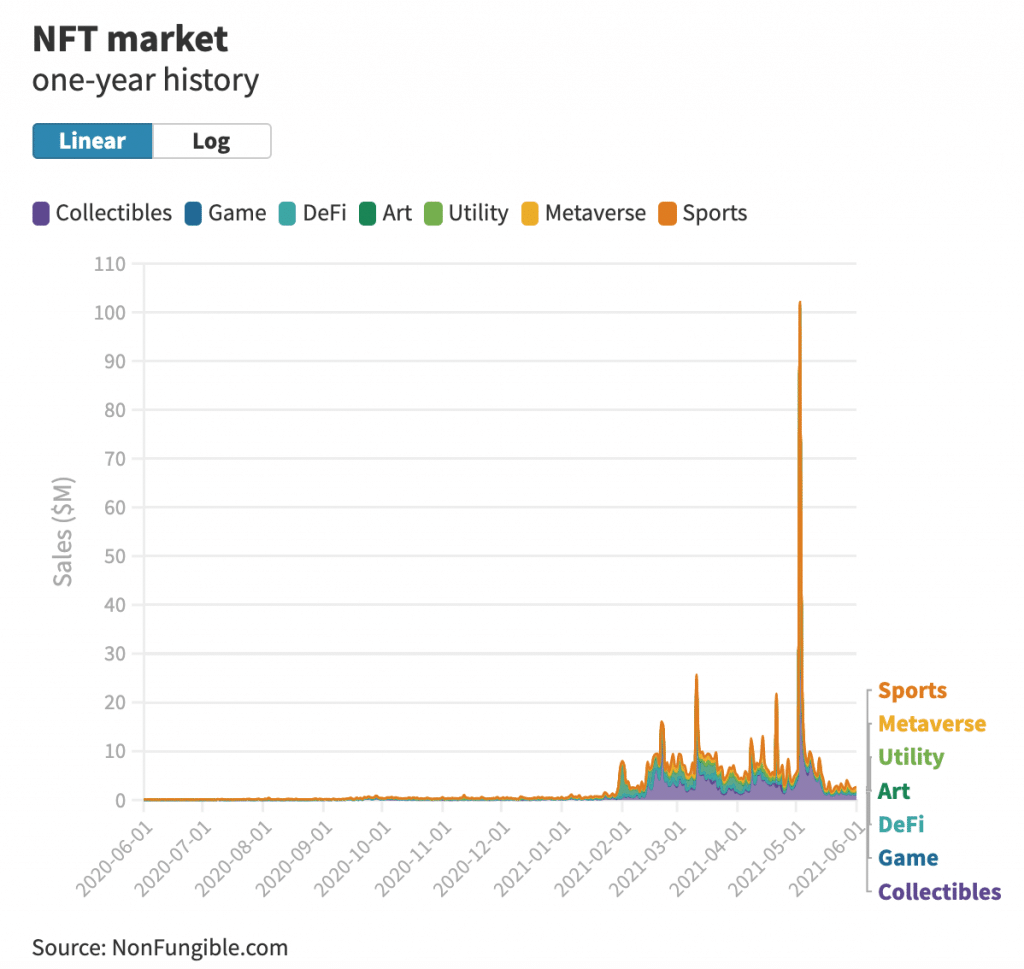
Task: Click the dark blue Game legend swatch
Action: point(194,213)
